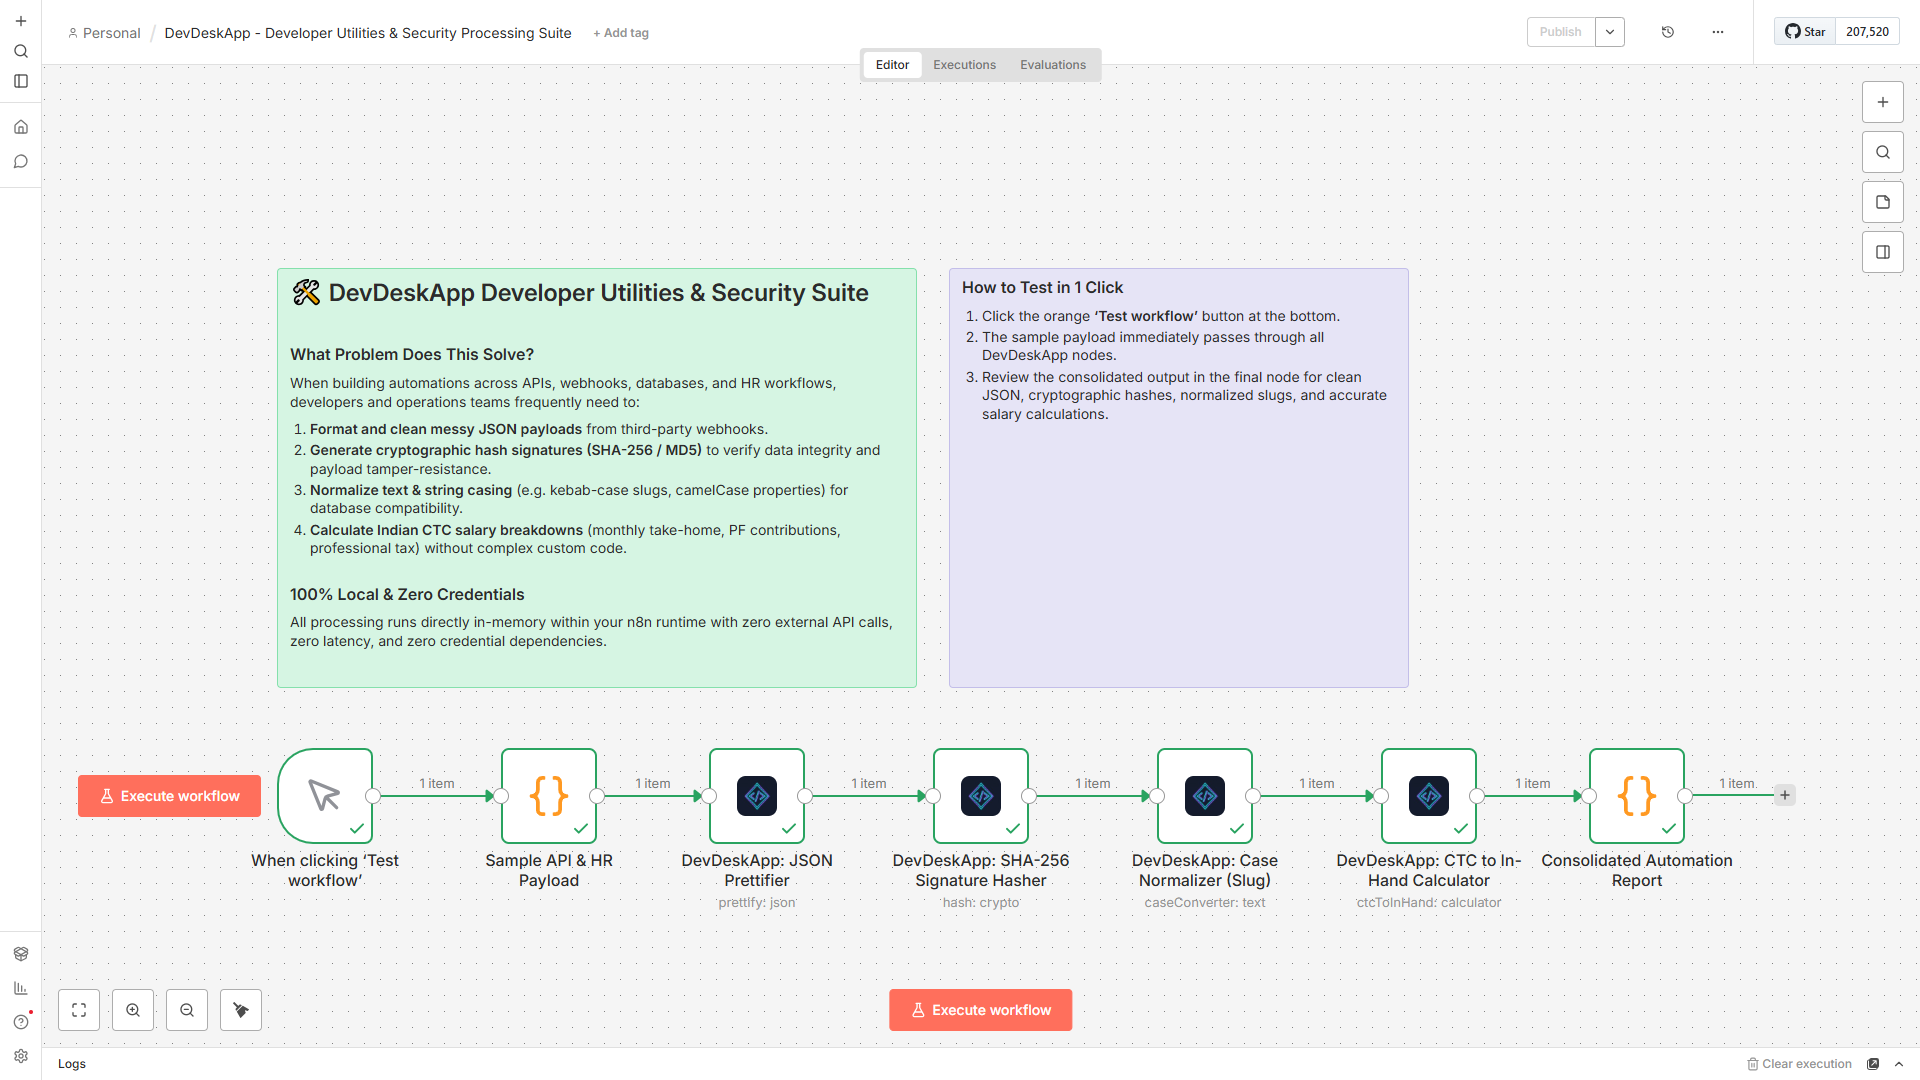Expand the logs panel chevron

pos(1899,1064)
